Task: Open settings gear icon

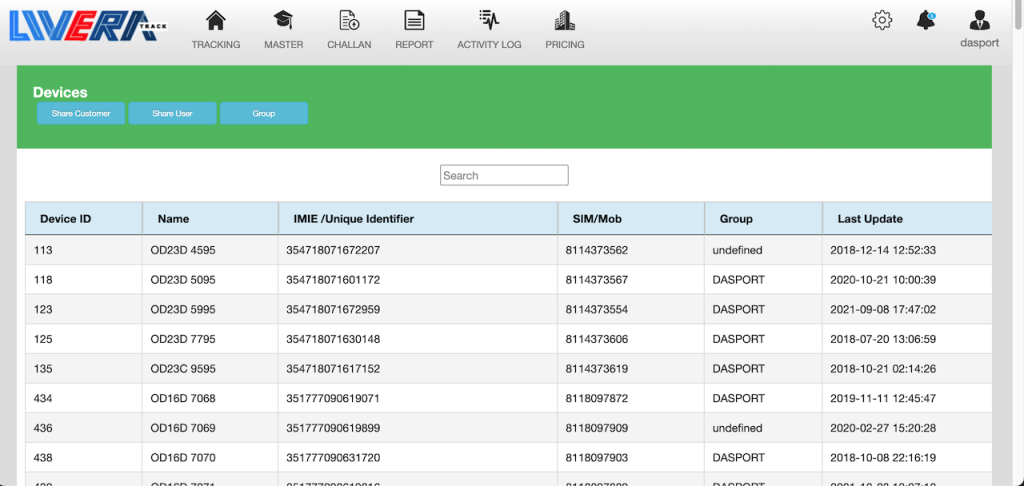Action: [x=882, y=20]
